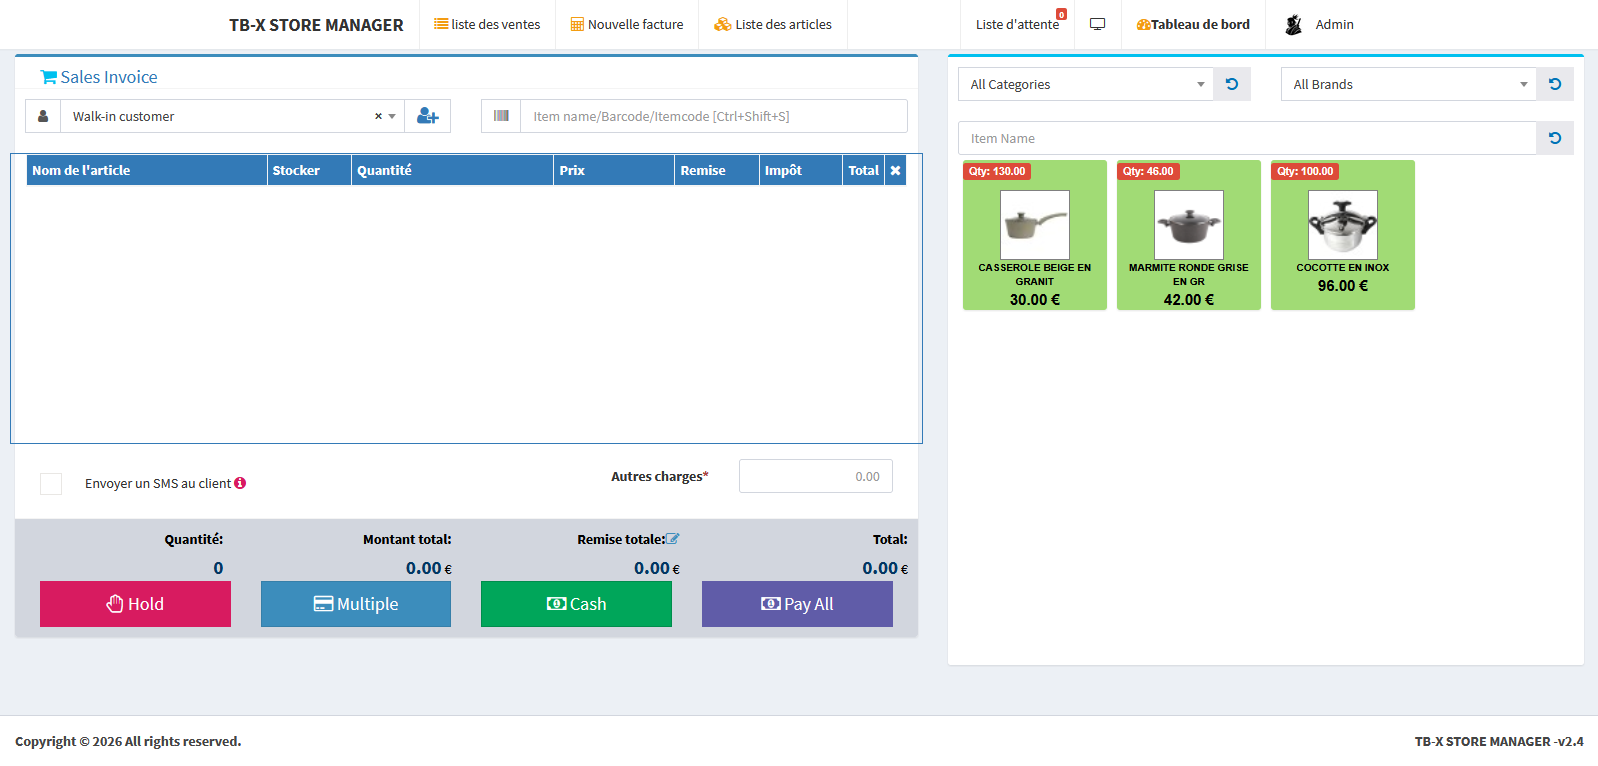The image size is (1598, 766).
Task: Reset the All Brands filter
Action: coord(1555,84)
